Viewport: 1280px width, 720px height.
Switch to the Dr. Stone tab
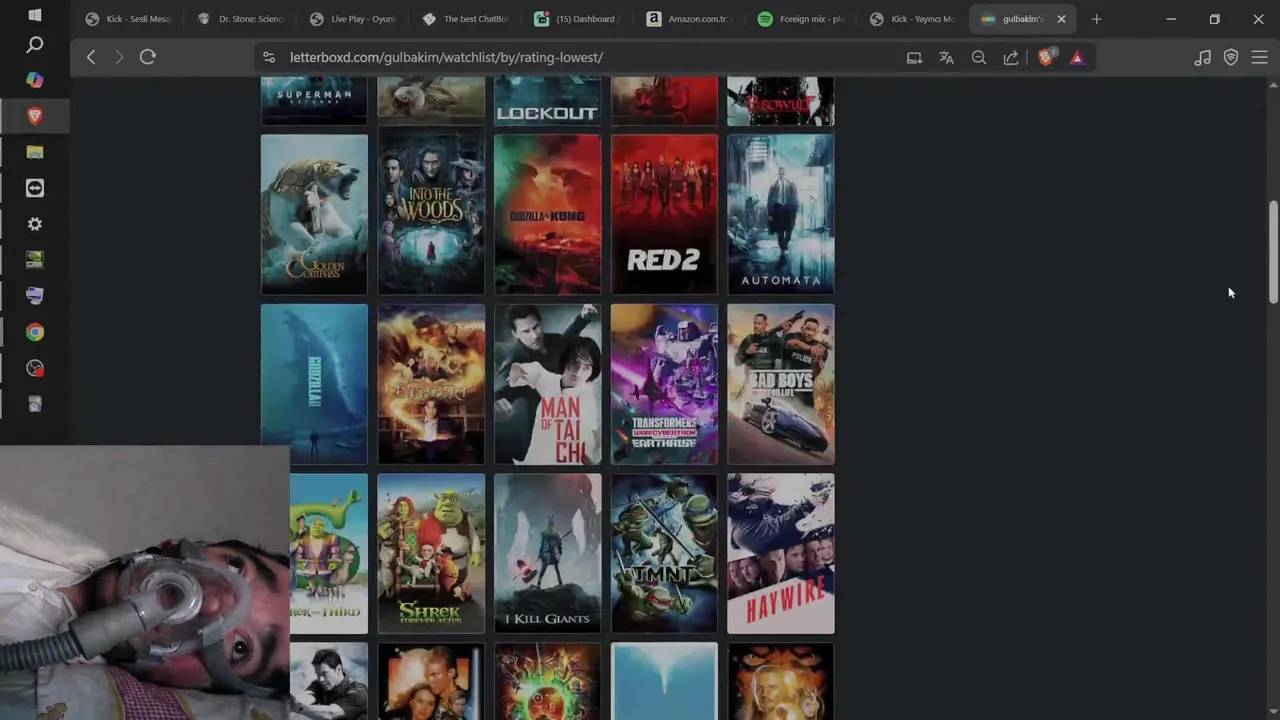click(x=241, y=19)
